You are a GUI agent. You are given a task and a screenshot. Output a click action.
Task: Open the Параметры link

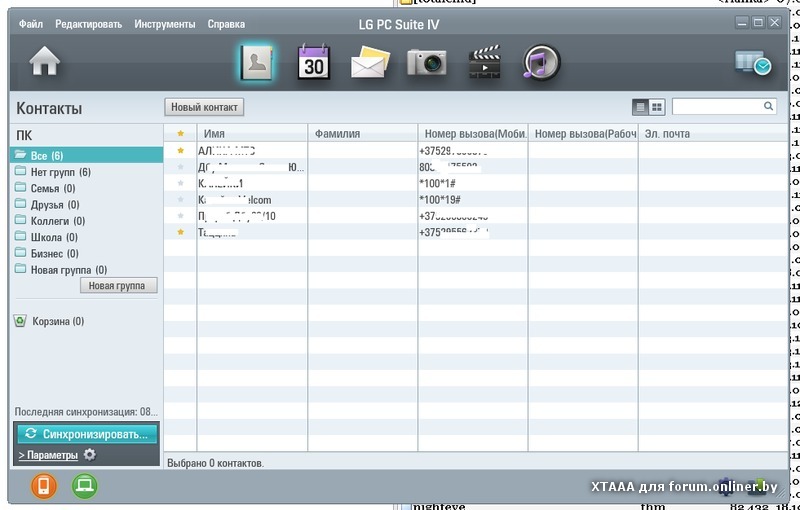[x=48, y=455]
